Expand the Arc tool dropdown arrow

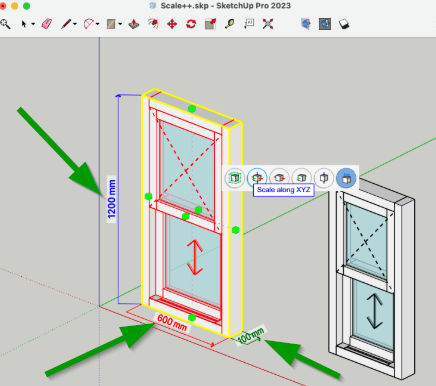[97, 24]
